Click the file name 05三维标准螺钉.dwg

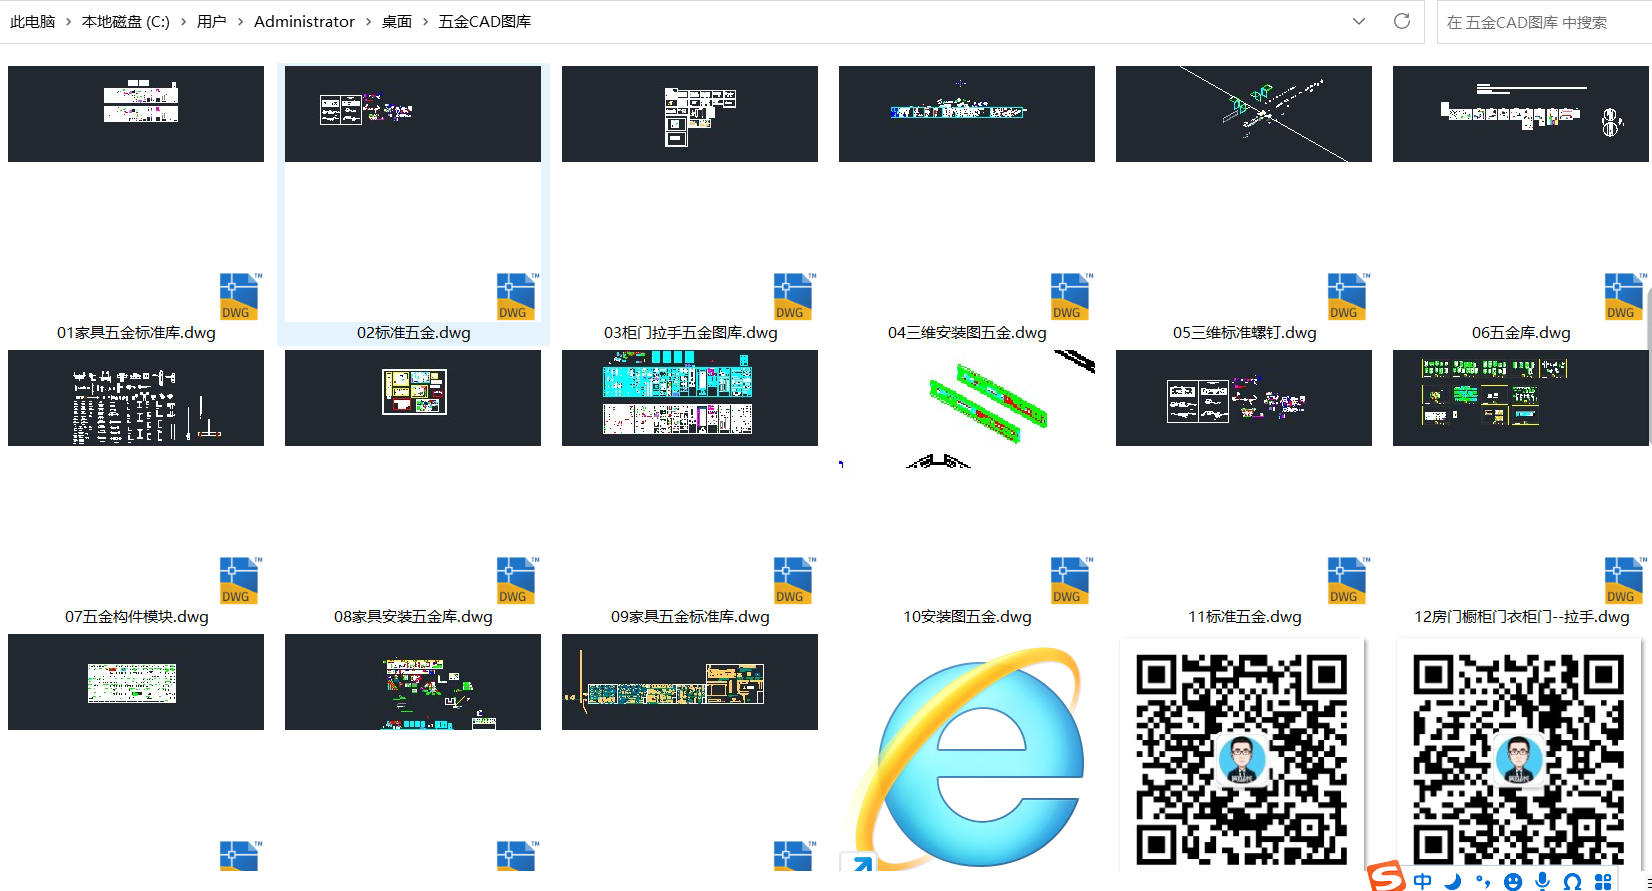pyautogui.click(x=1244, y=333)
